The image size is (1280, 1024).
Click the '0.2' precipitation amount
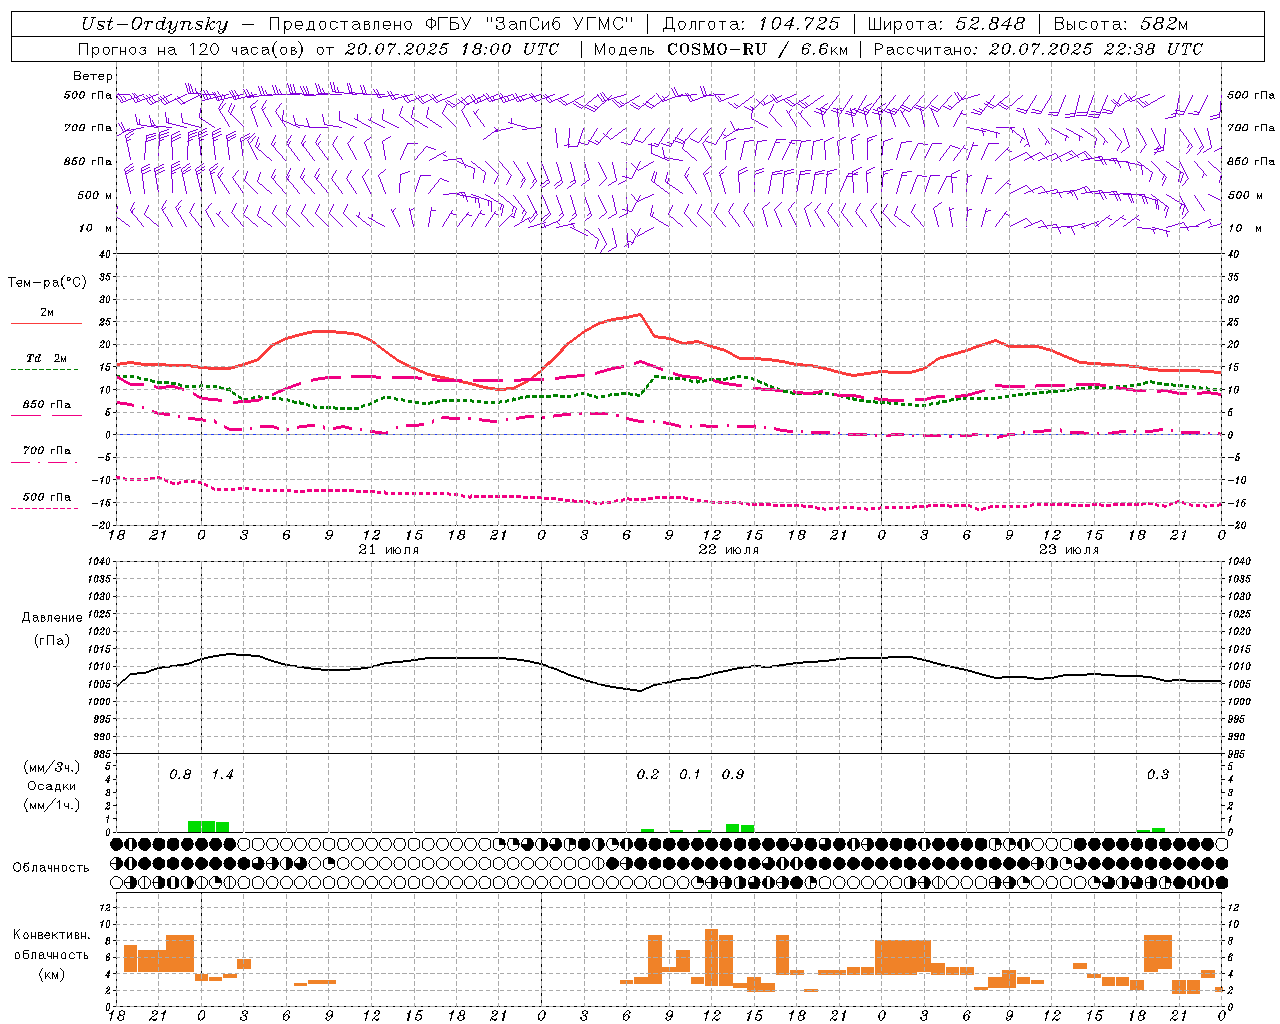(x=648, y=774)
